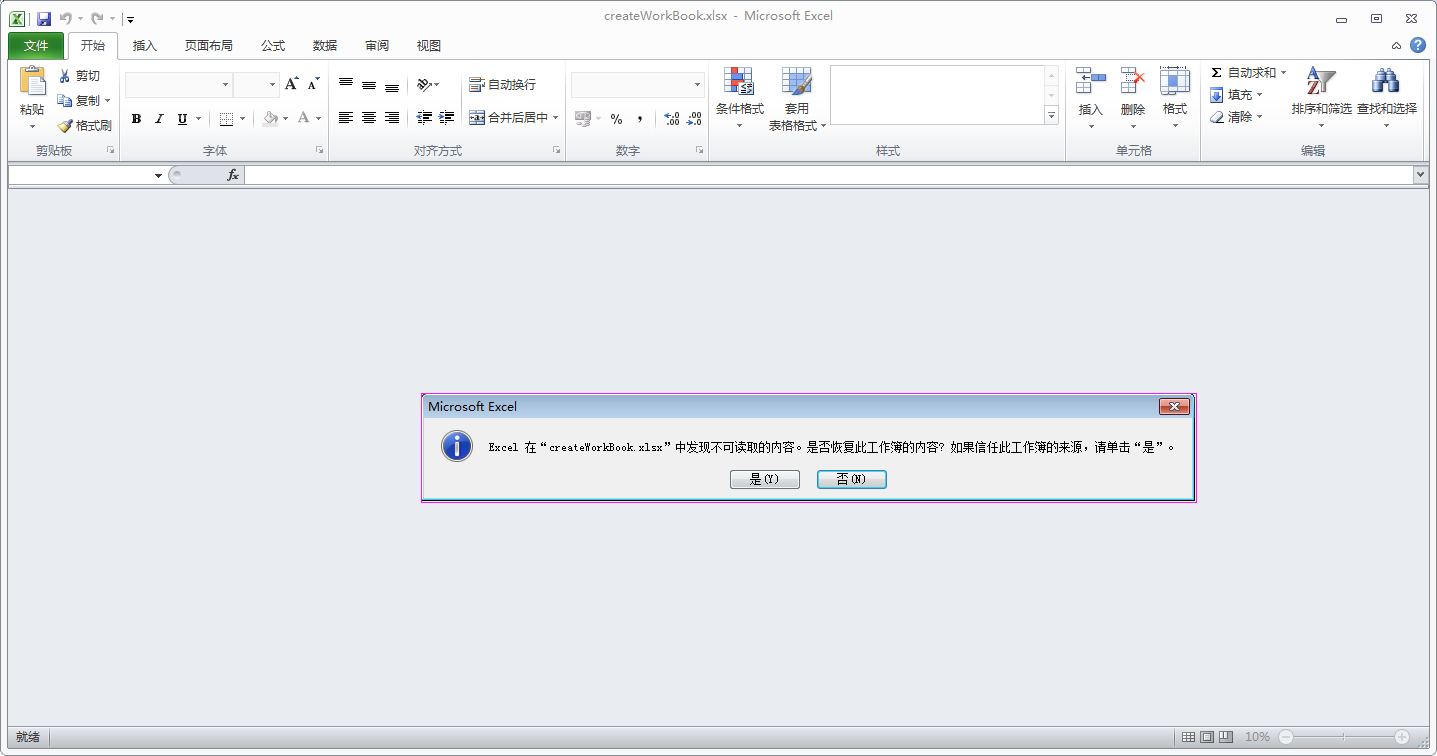
Task: Switch to the Formulas (公式) tab
Action: (x=273, y=46)
